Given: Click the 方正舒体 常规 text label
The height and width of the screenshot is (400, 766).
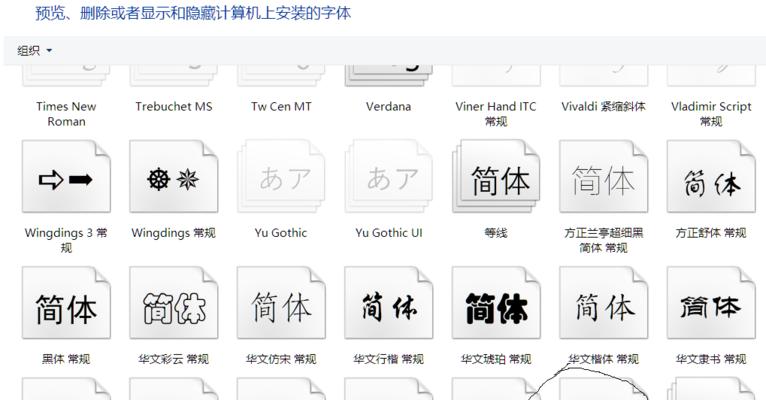Looking at the screenshot, I should [711, 233].
